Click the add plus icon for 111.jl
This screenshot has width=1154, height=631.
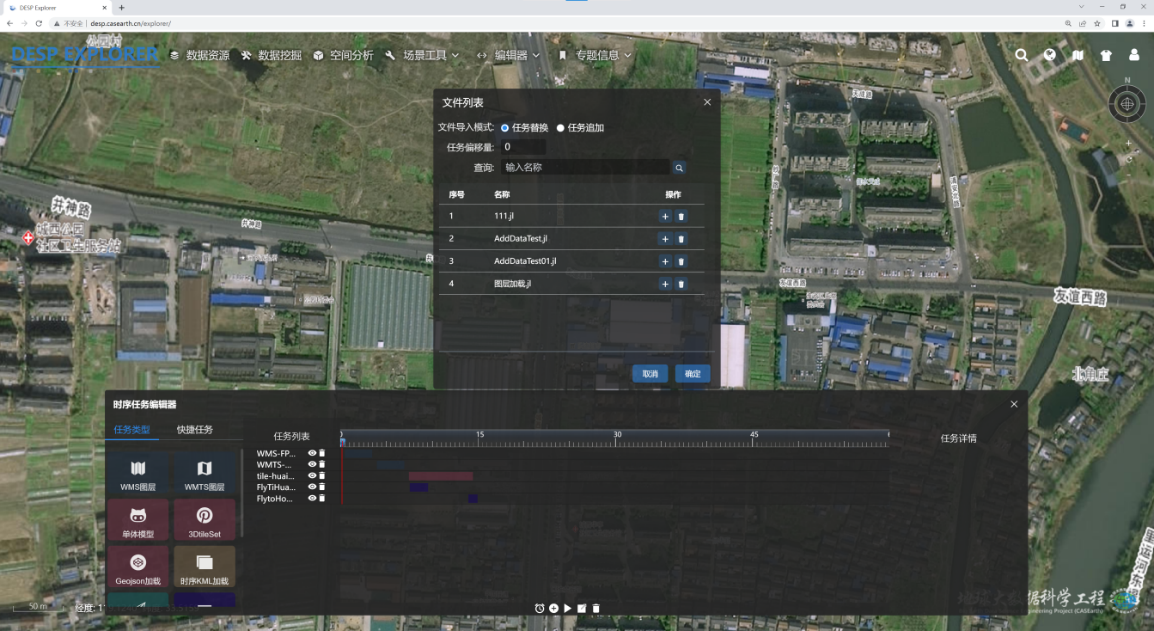click(x=665, y=216)
